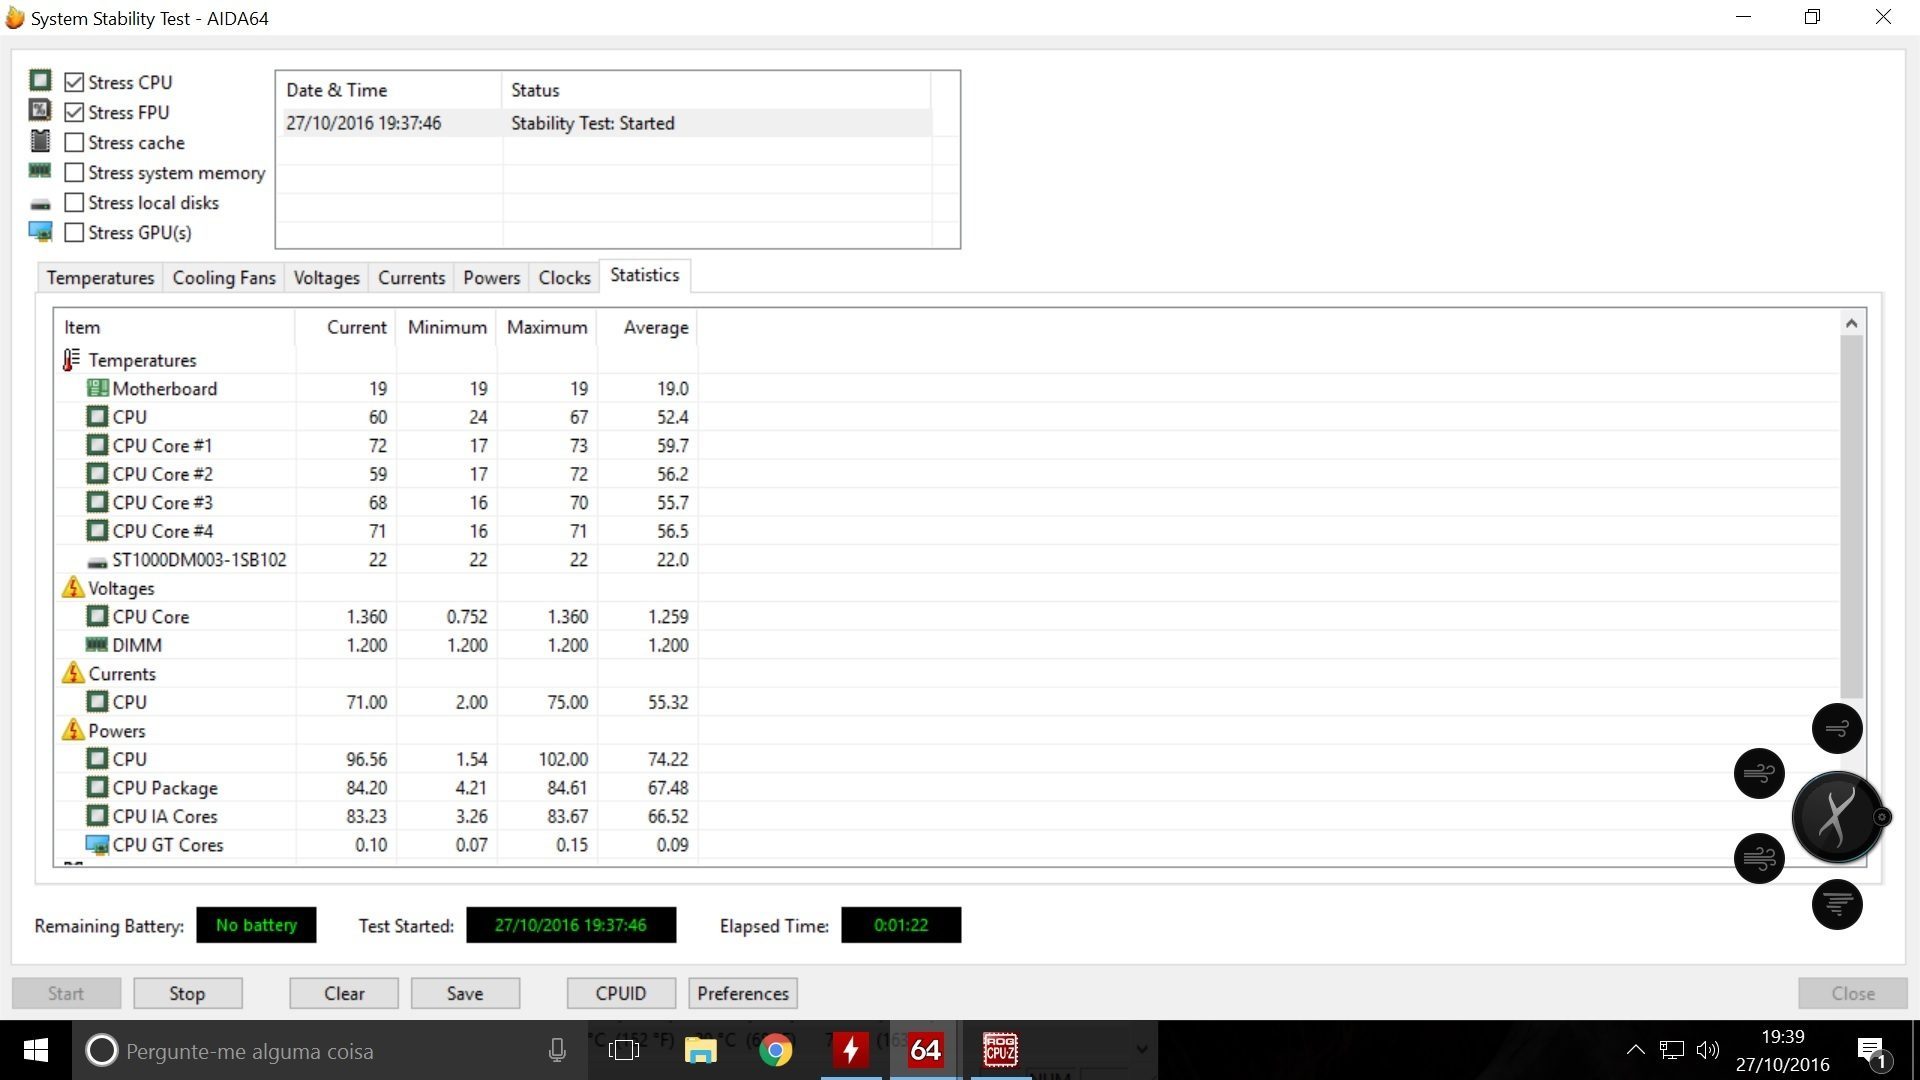The image size is (1920, 1080).
Task: Save the test results
Action: pos(465,993)
